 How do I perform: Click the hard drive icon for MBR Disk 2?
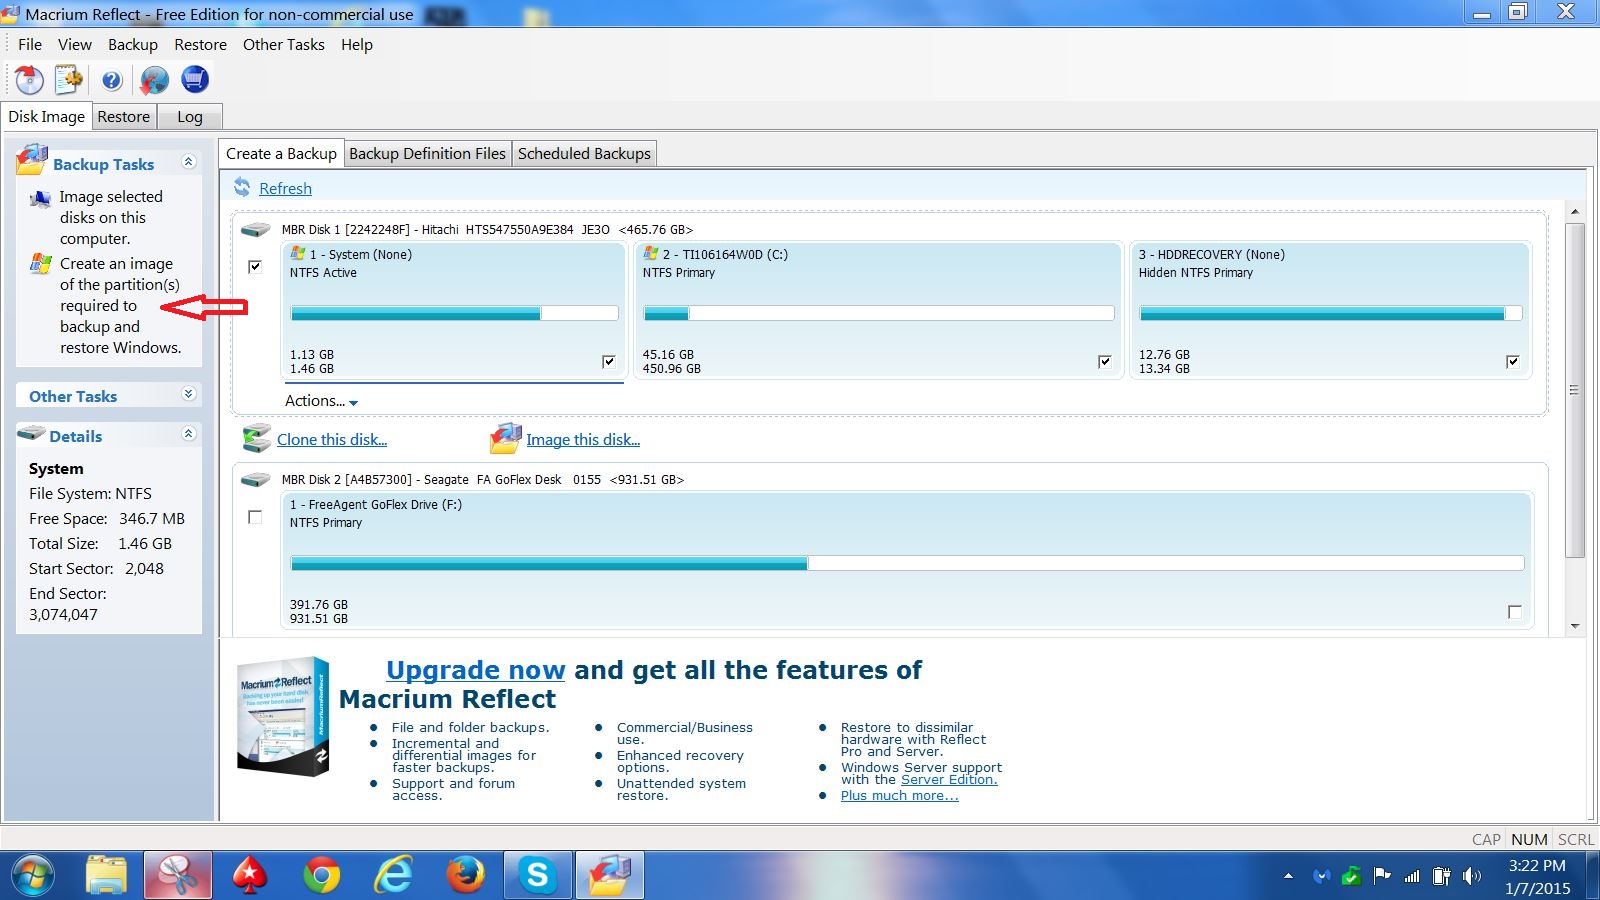[256, 479]
